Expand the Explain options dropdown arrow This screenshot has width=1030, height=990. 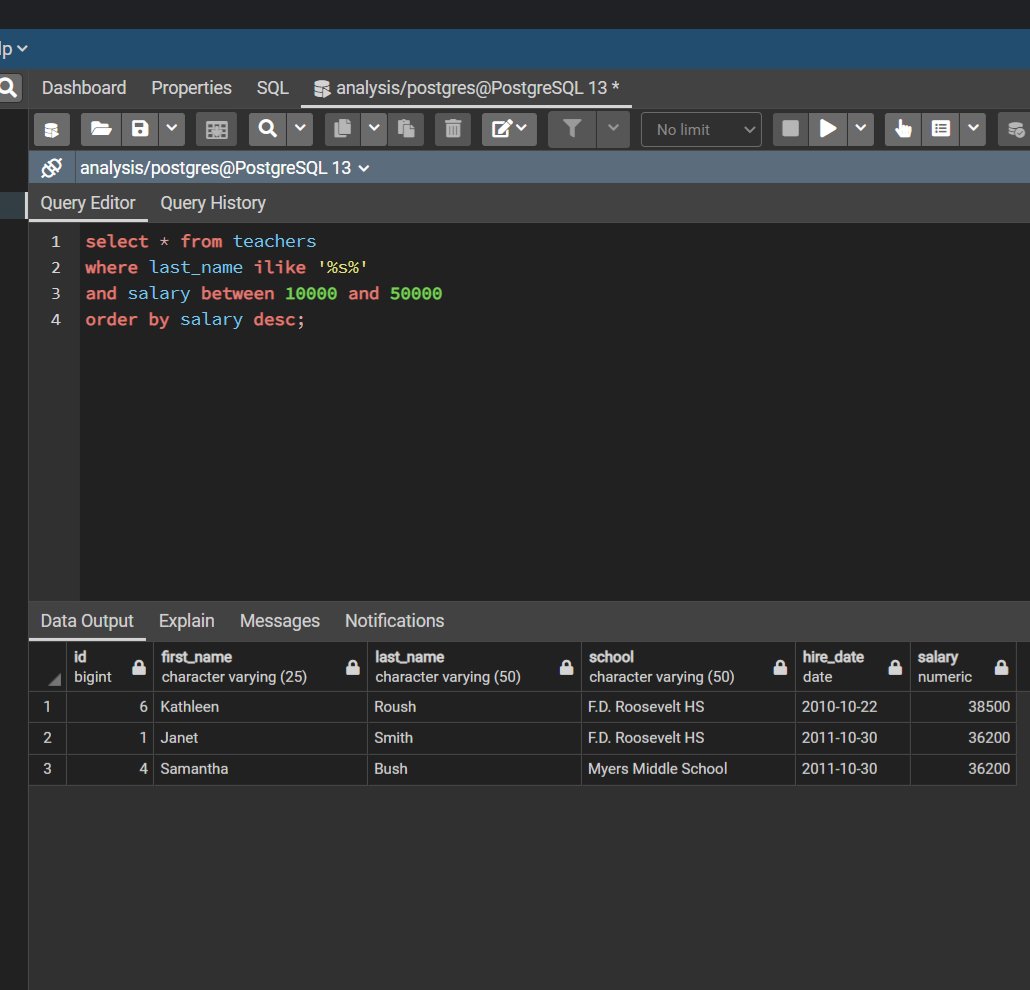coord(973,129)
